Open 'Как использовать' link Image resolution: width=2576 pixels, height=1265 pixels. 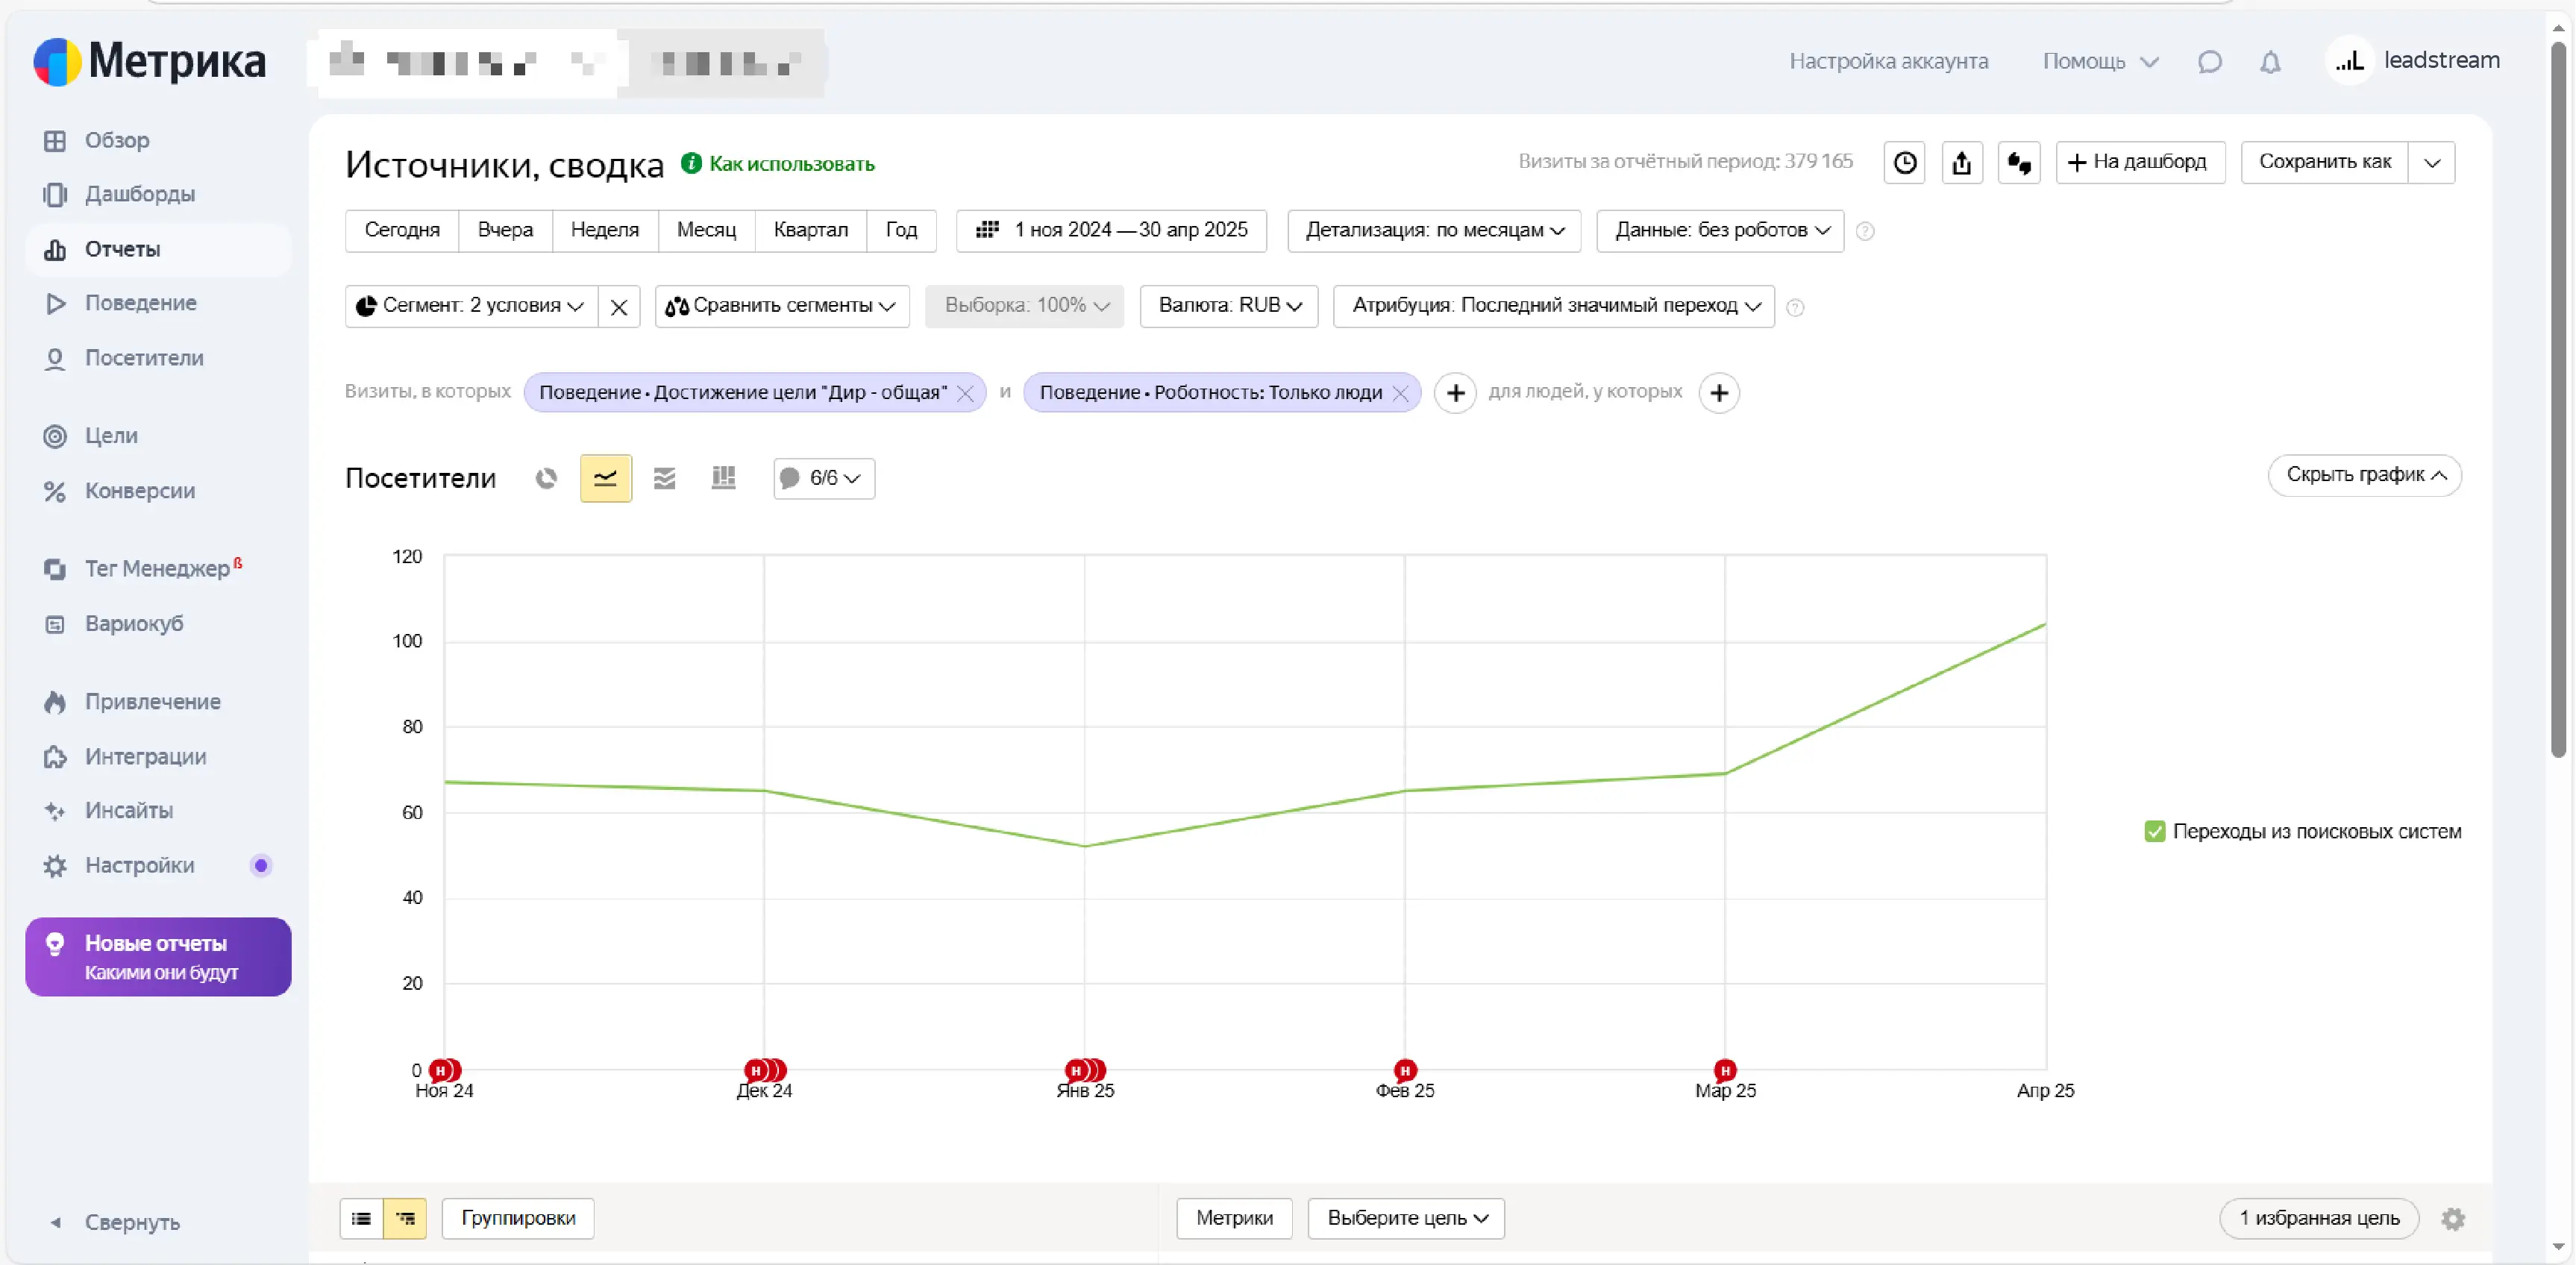click(791, 164)
